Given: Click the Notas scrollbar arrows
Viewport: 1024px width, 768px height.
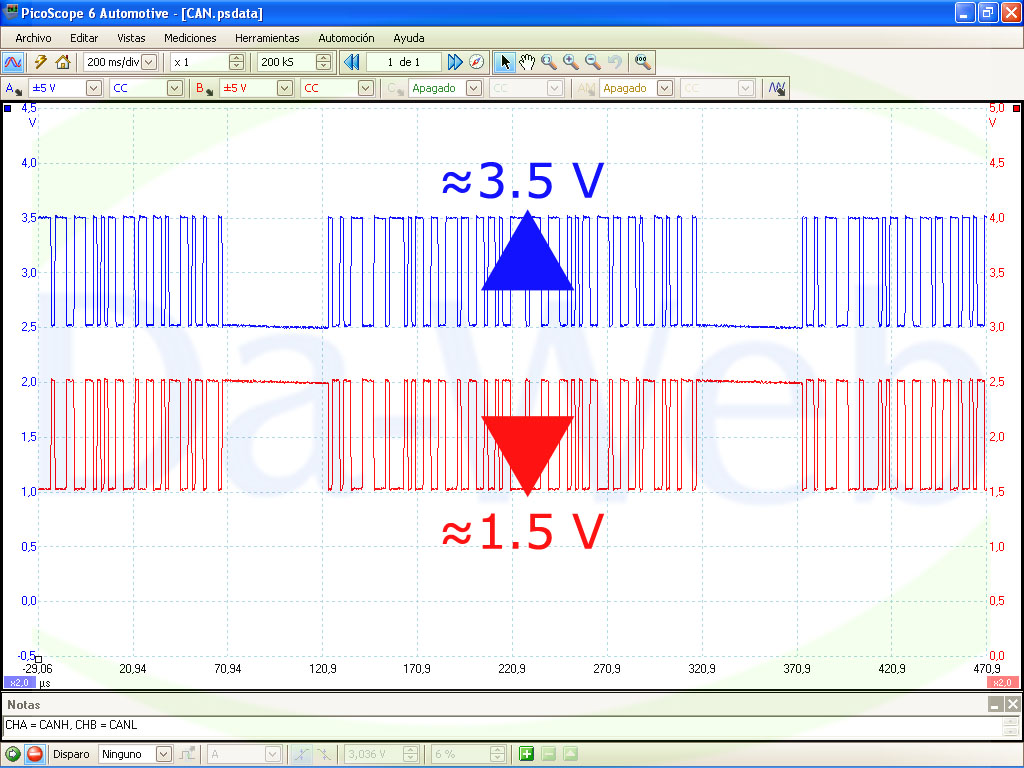Looking at the screenshot, I should pos(1010,726).
